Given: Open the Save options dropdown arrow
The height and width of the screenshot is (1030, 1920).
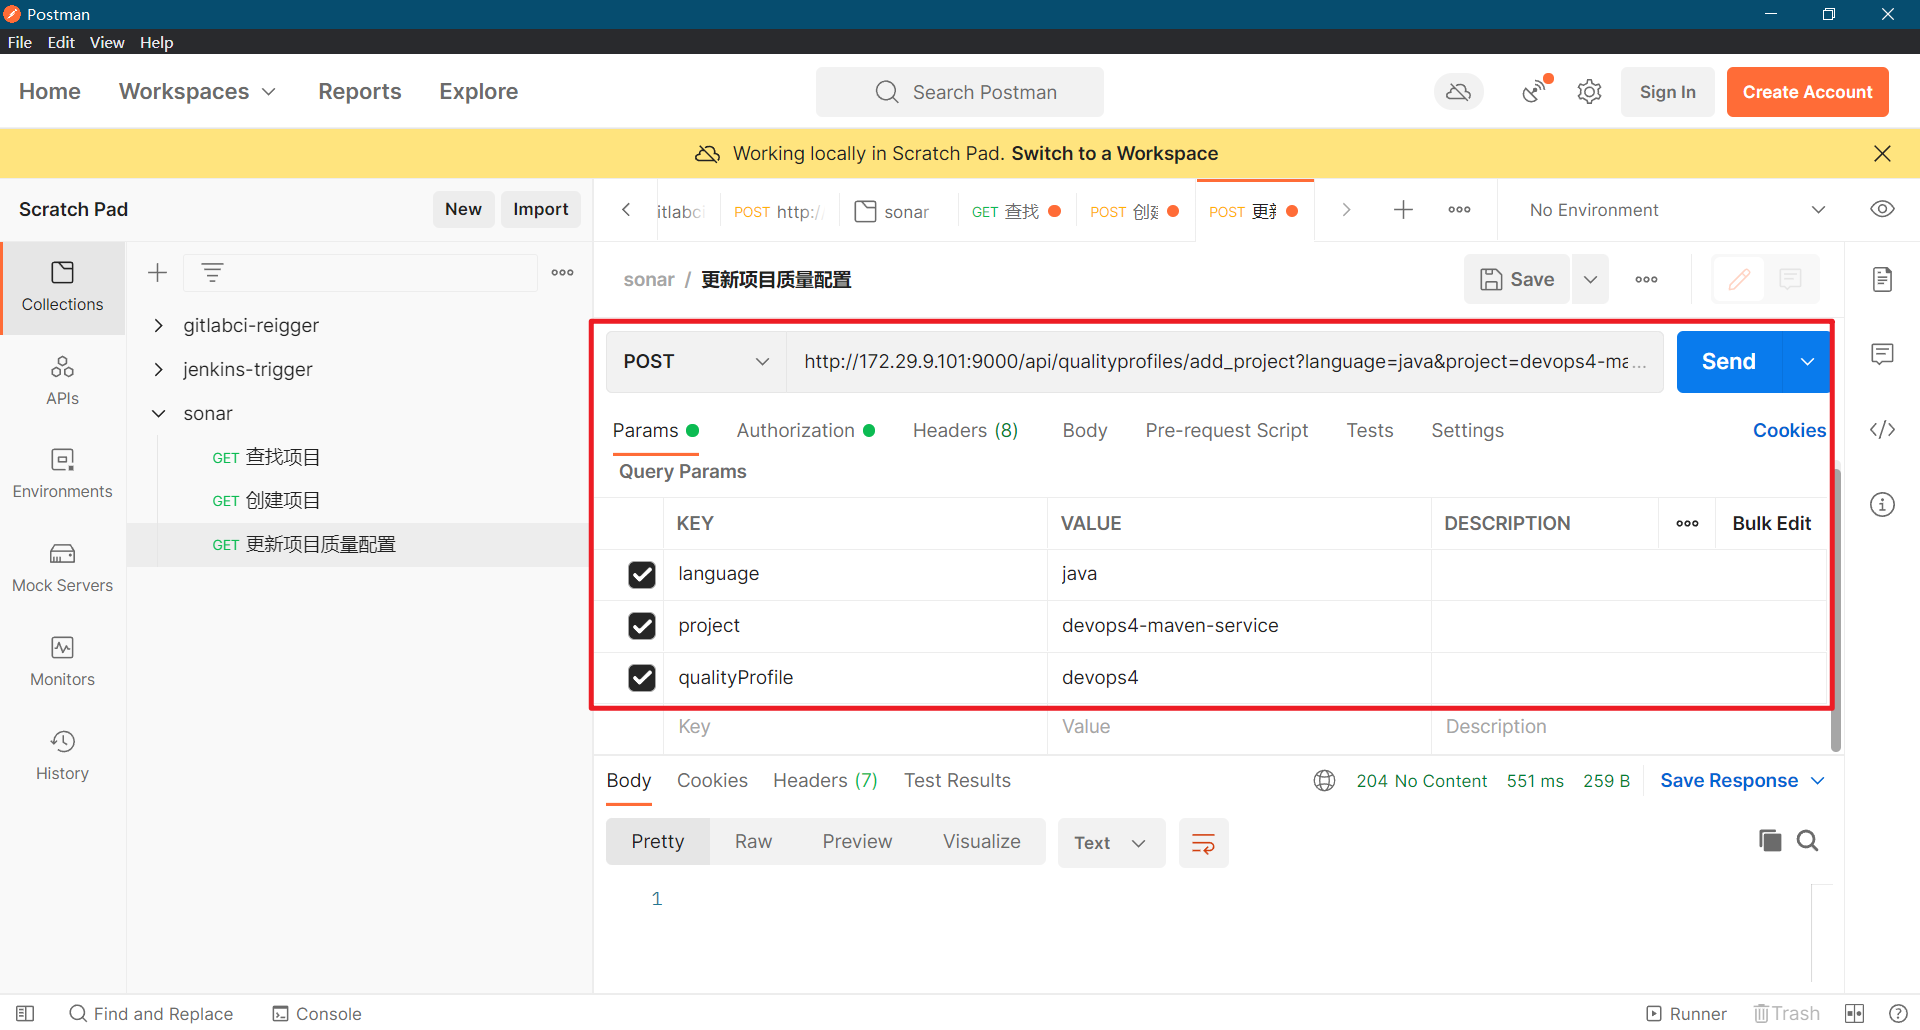Looking at the screenshot, I should (1590, 279).
